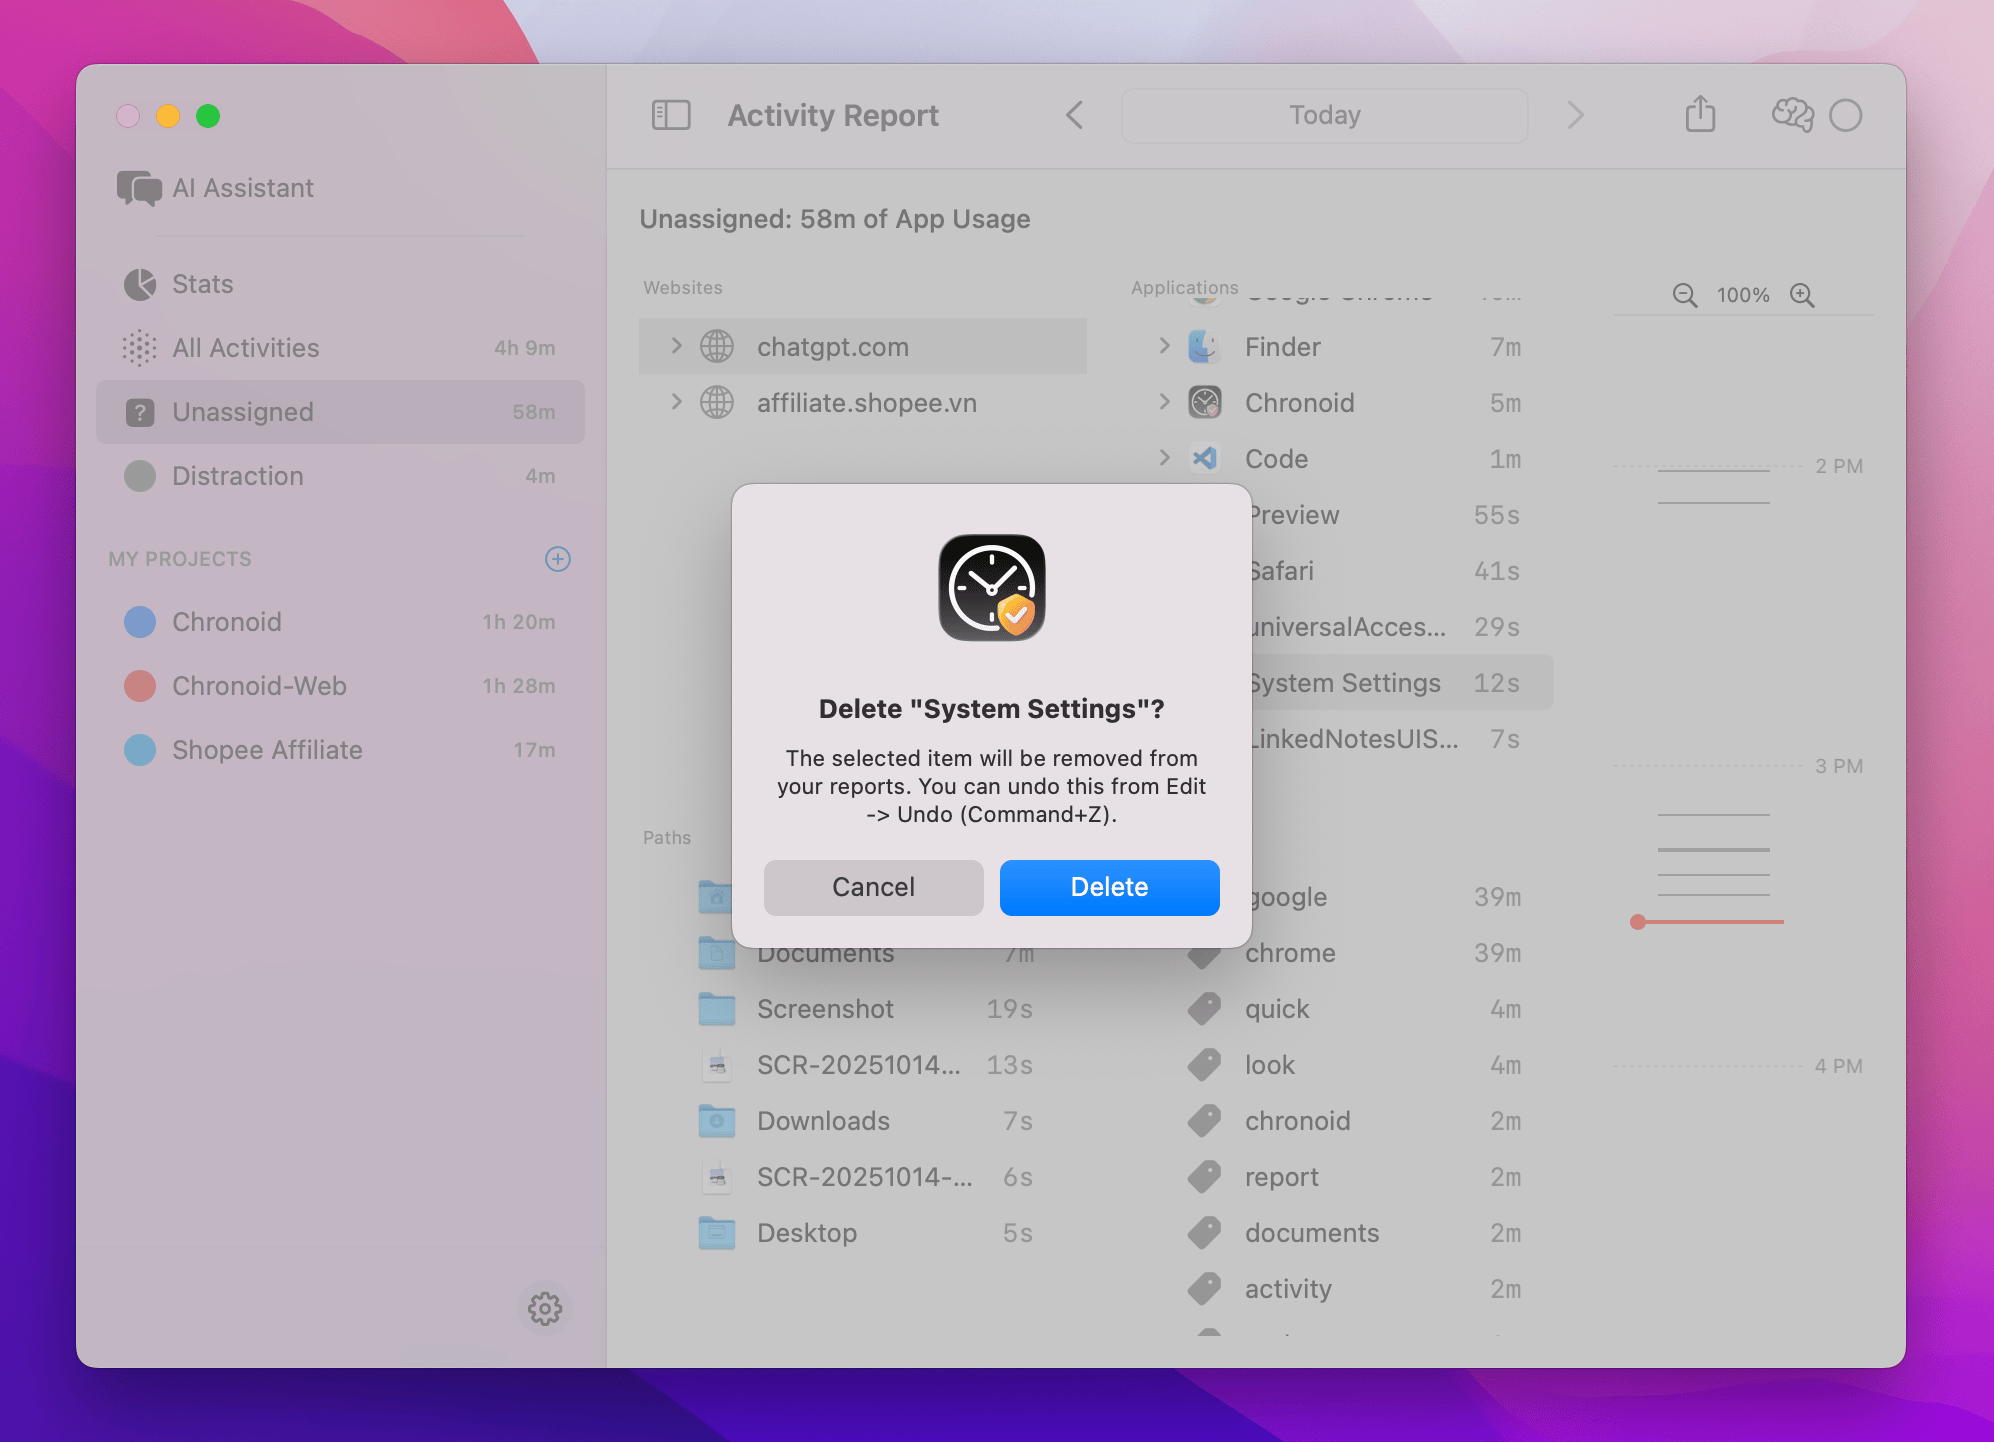Click the share/export icon in the toolbar
Image resolution: width=1994 pixels, height=1442 pixels.
pyautogui.click(x=1700, y=114)
